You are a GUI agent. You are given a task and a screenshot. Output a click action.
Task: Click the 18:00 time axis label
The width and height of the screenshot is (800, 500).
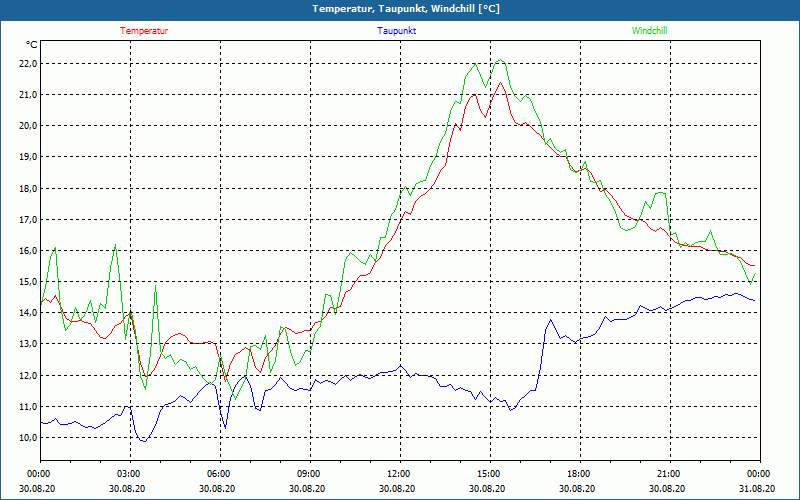coord(578,474)
